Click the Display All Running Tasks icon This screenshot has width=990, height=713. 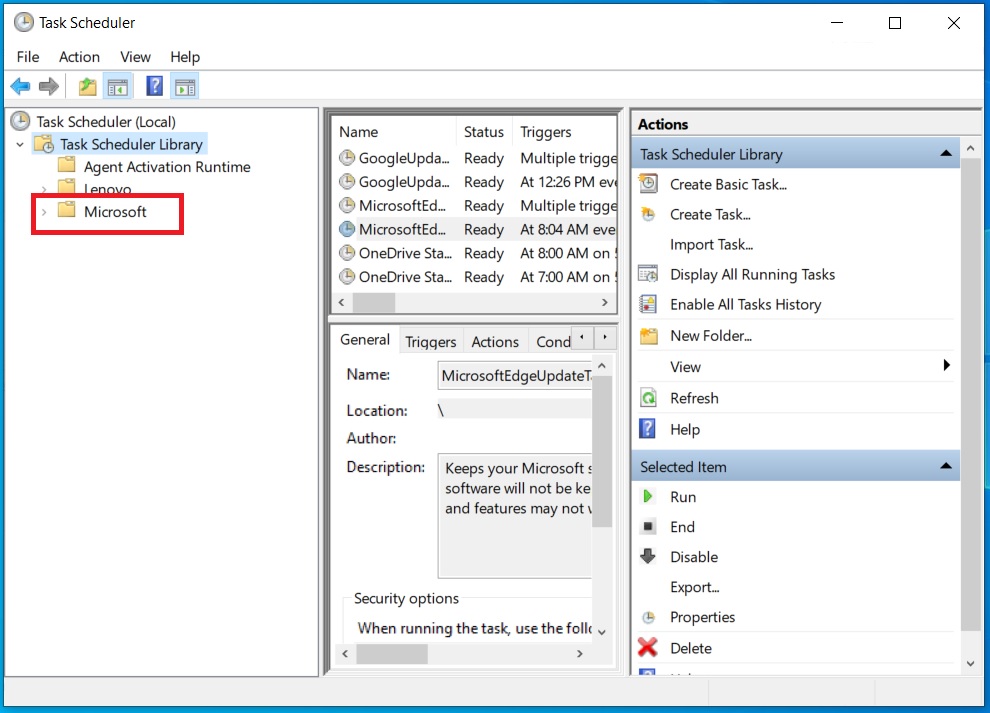(648, 274)
